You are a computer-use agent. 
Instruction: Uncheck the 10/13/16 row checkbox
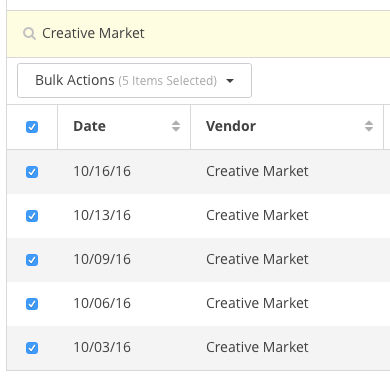pos(32,216)
